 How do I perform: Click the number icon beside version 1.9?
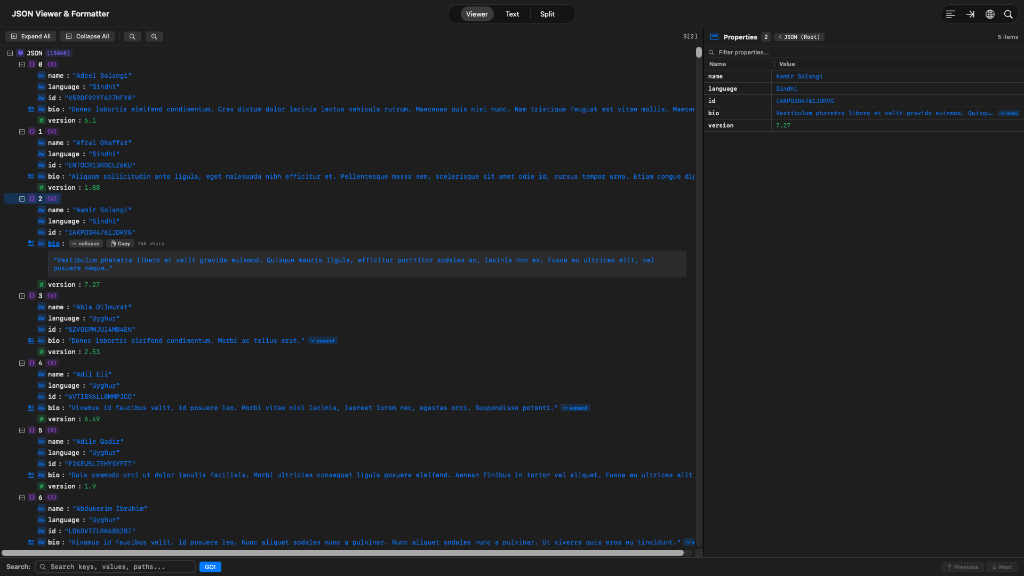coord(41,487)
